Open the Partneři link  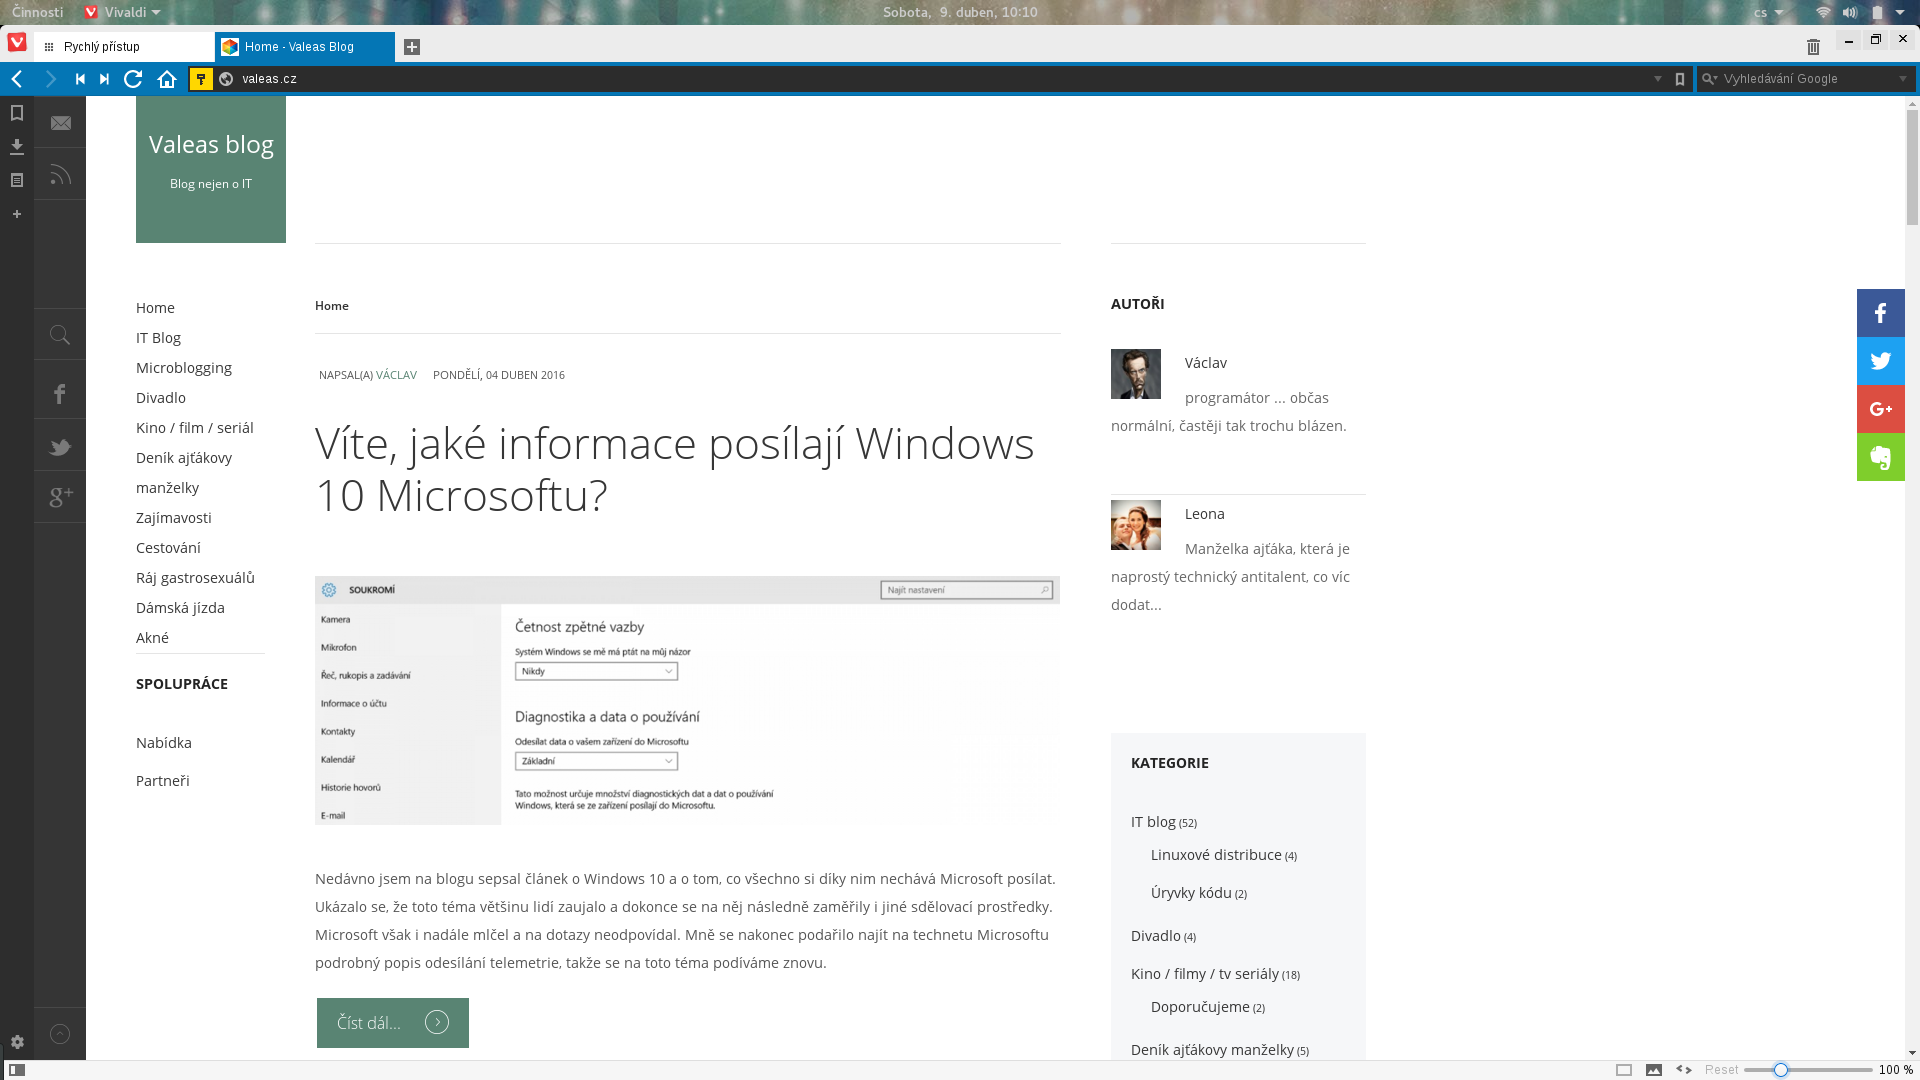[163, 781]
